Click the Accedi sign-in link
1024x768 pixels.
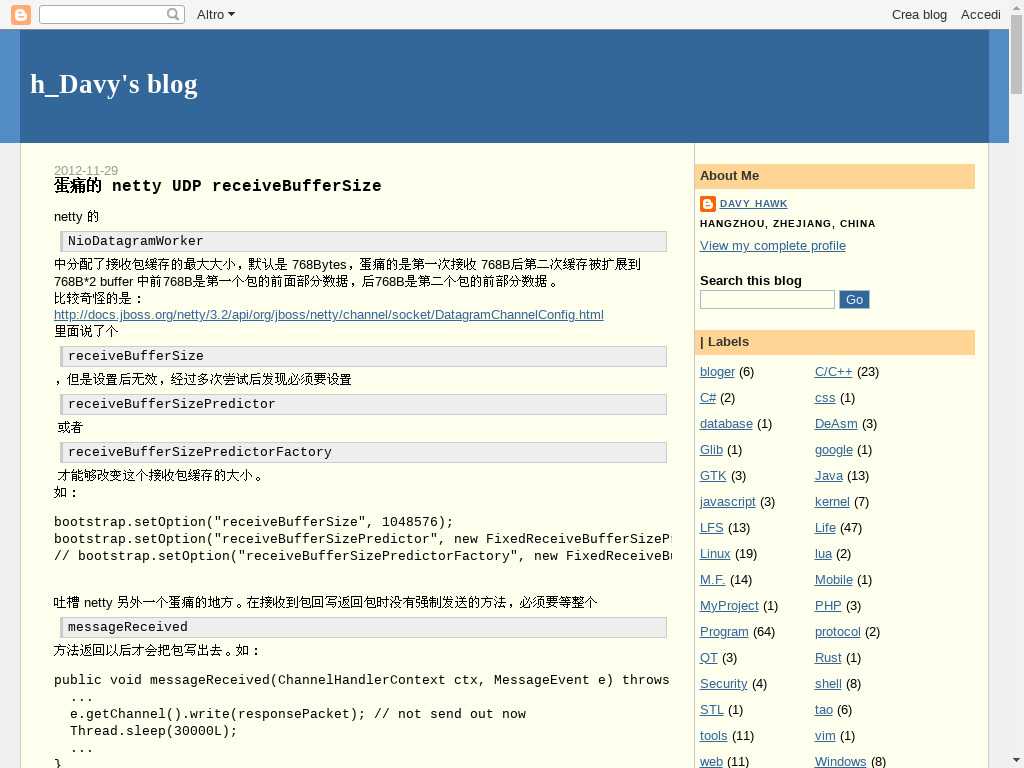point(980,14)
